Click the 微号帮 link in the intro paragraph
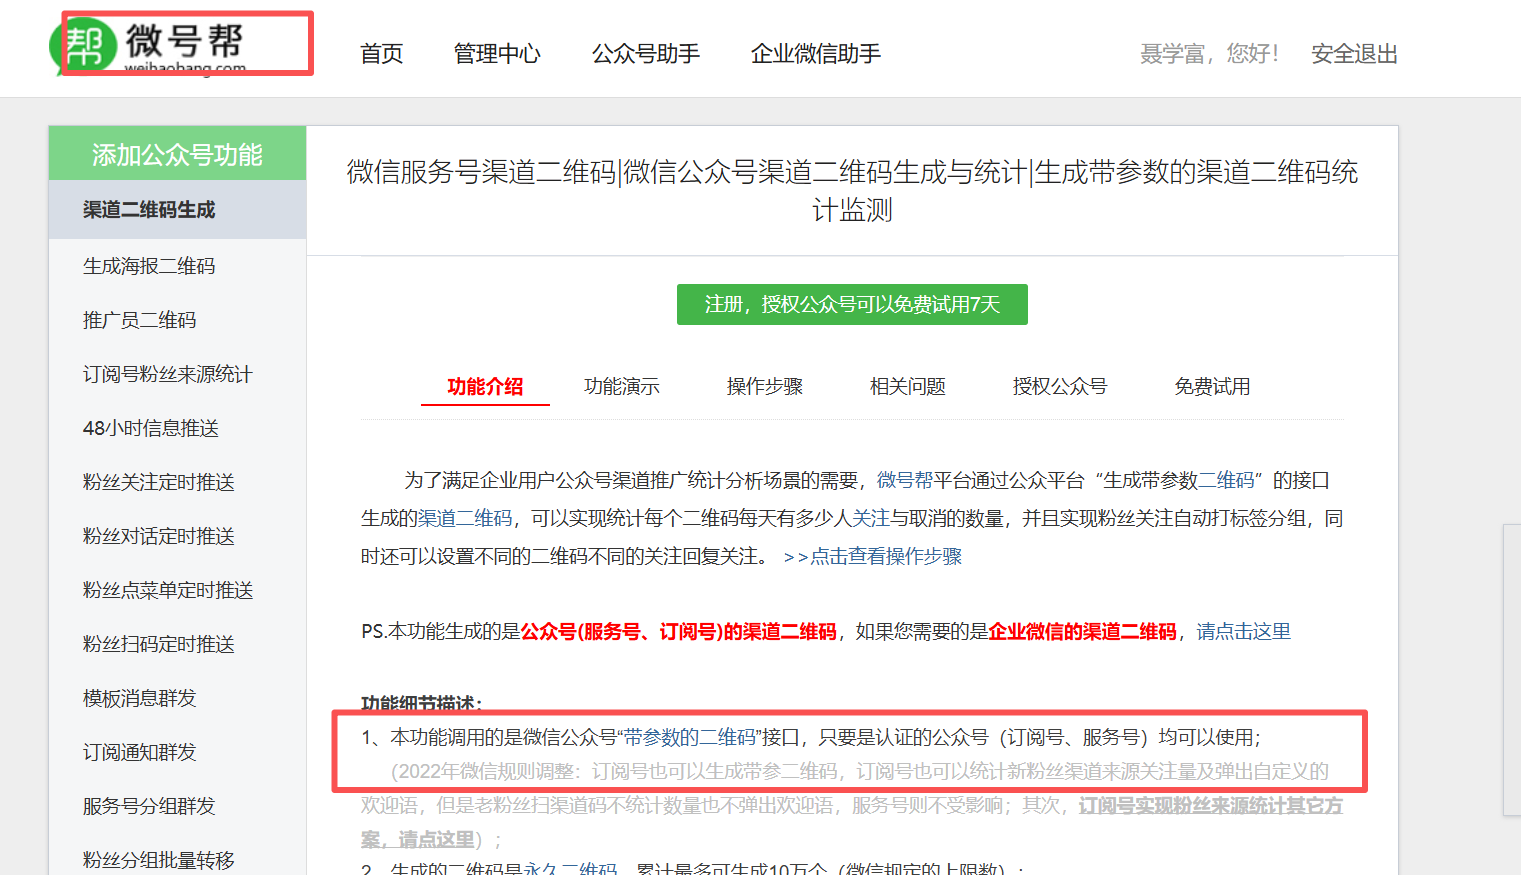The image size is (1521, 875). coord(905,481)
